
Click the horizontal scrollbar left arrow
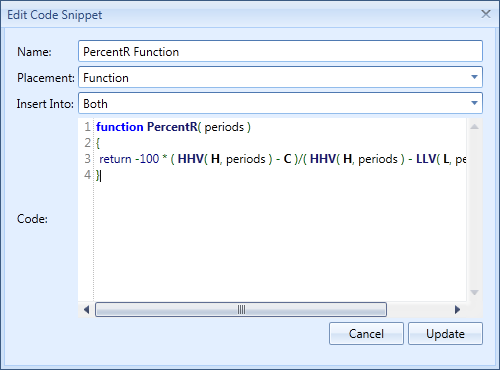point(86,310)
